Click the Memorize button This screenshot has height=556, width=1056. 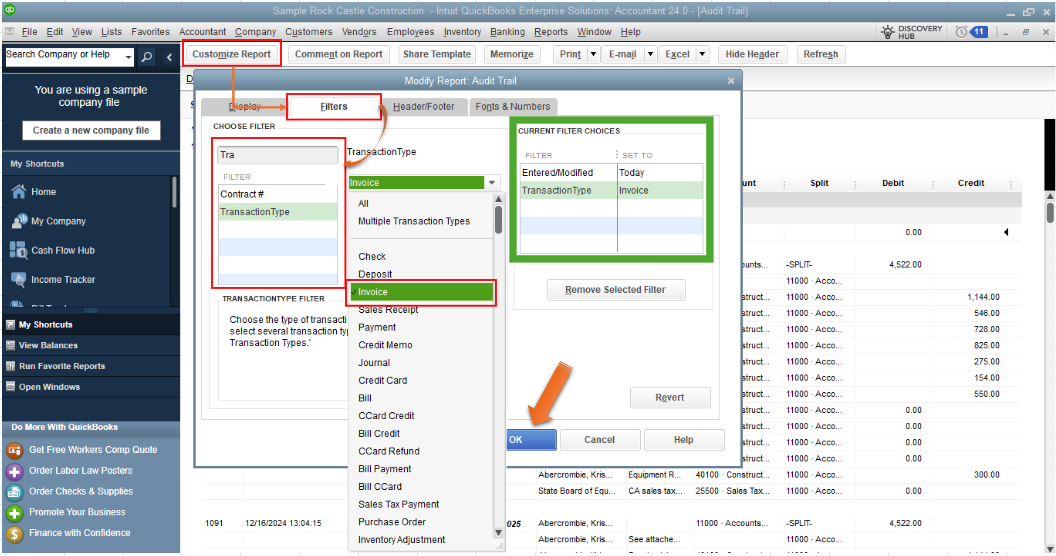(x=512, y=55)
